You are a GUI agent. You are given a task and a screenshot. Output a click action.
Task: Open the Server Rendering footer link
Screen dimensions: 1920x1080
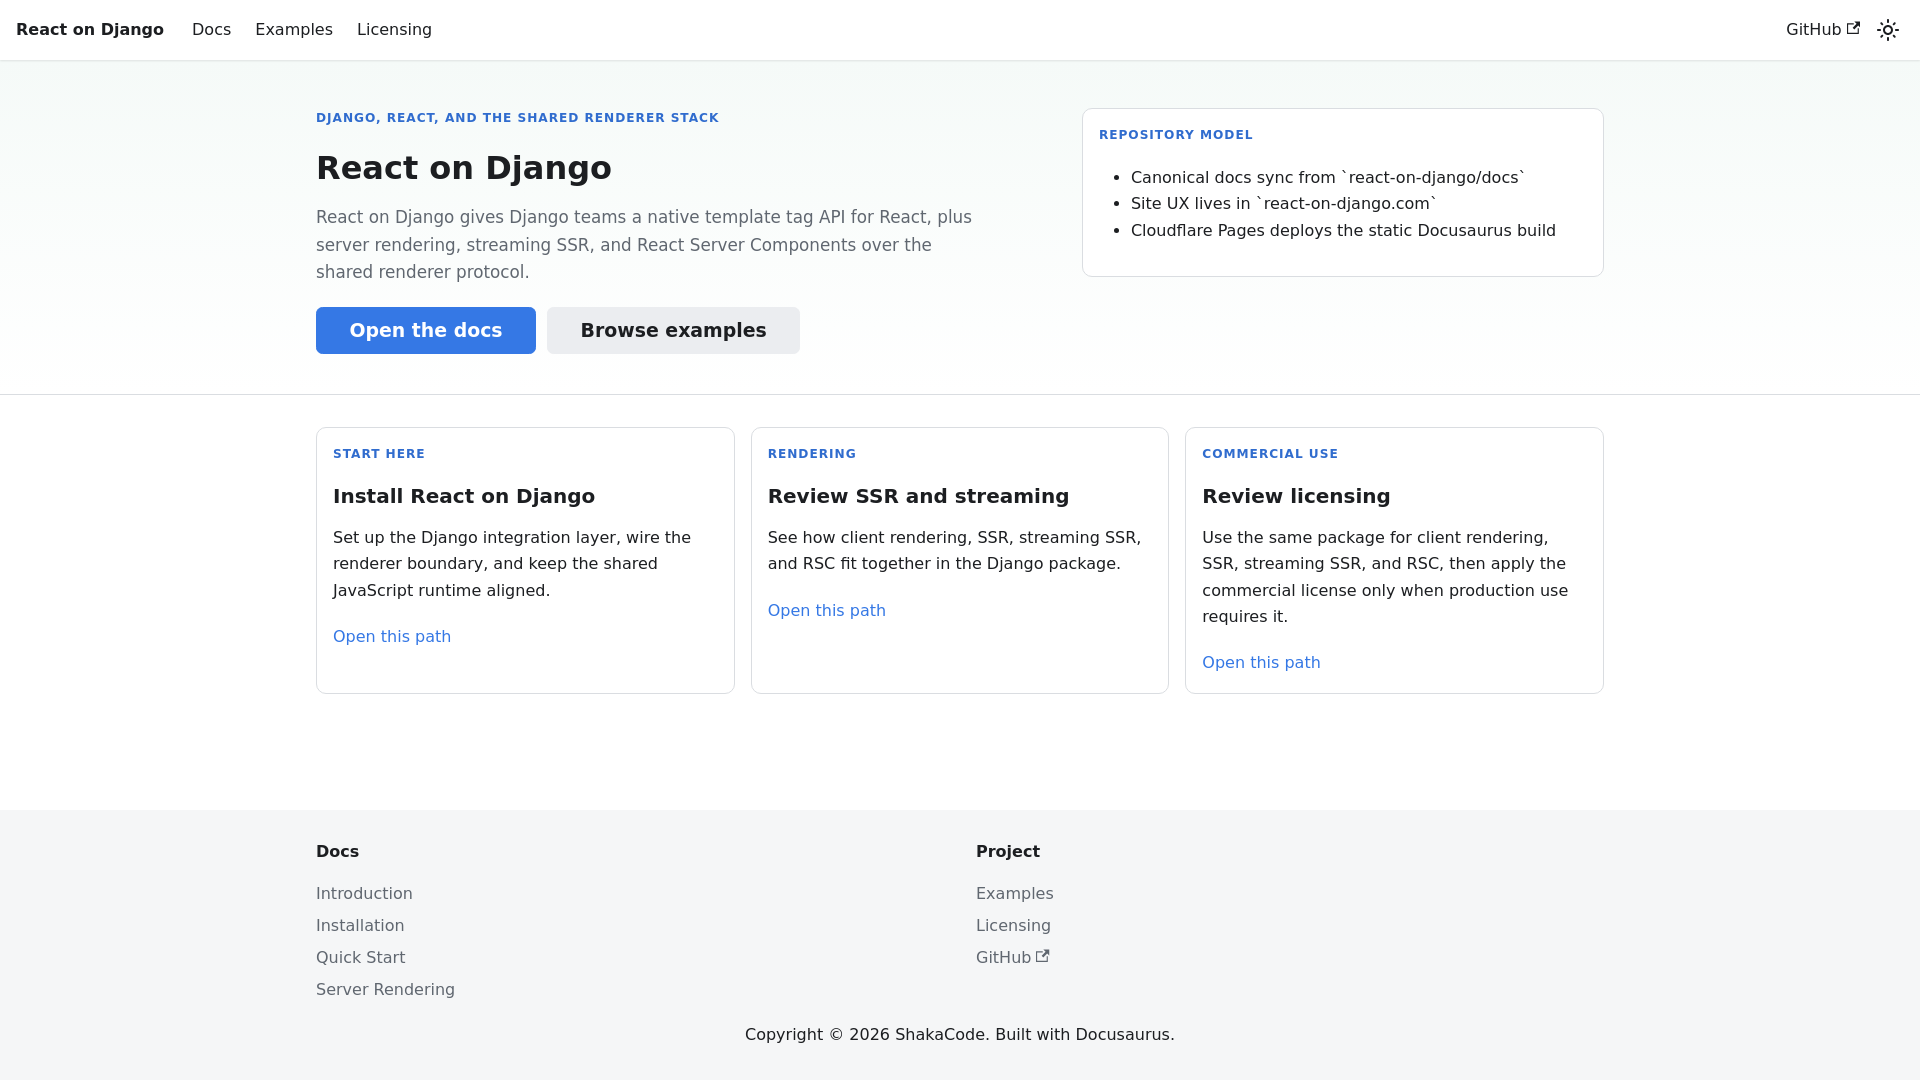[x=385, y=990]
